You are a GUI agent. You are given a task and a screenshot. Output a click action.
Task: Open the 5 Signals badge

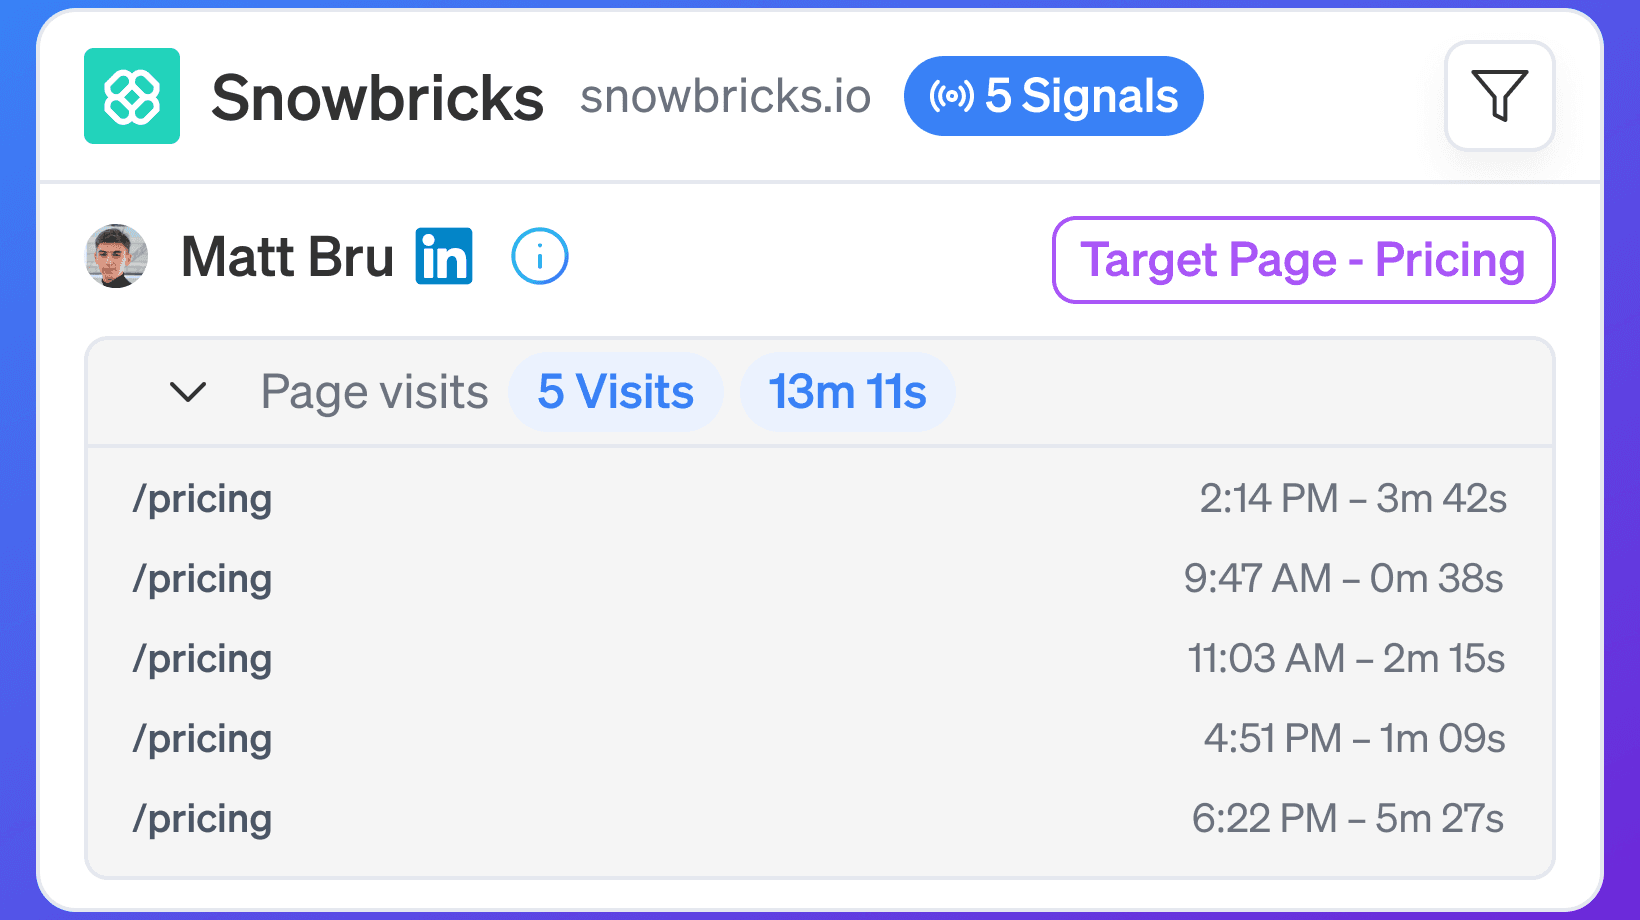coord(1053,96)
